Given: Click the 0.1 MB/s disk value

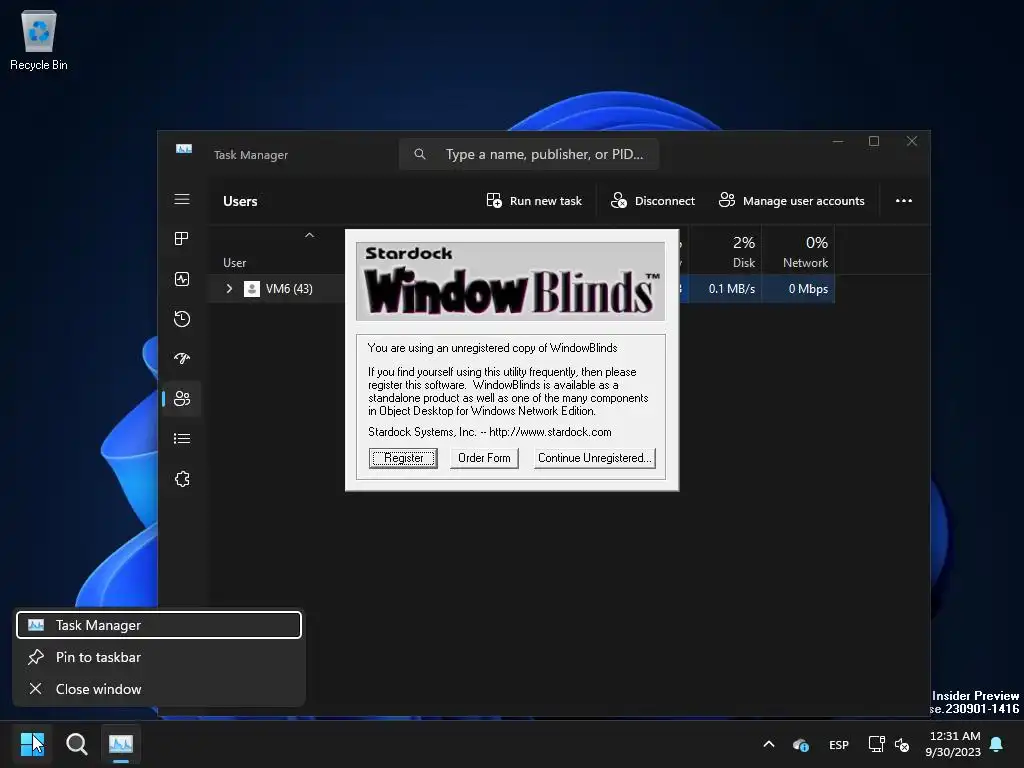Looking at the screenshot, I should click(731, 289).
